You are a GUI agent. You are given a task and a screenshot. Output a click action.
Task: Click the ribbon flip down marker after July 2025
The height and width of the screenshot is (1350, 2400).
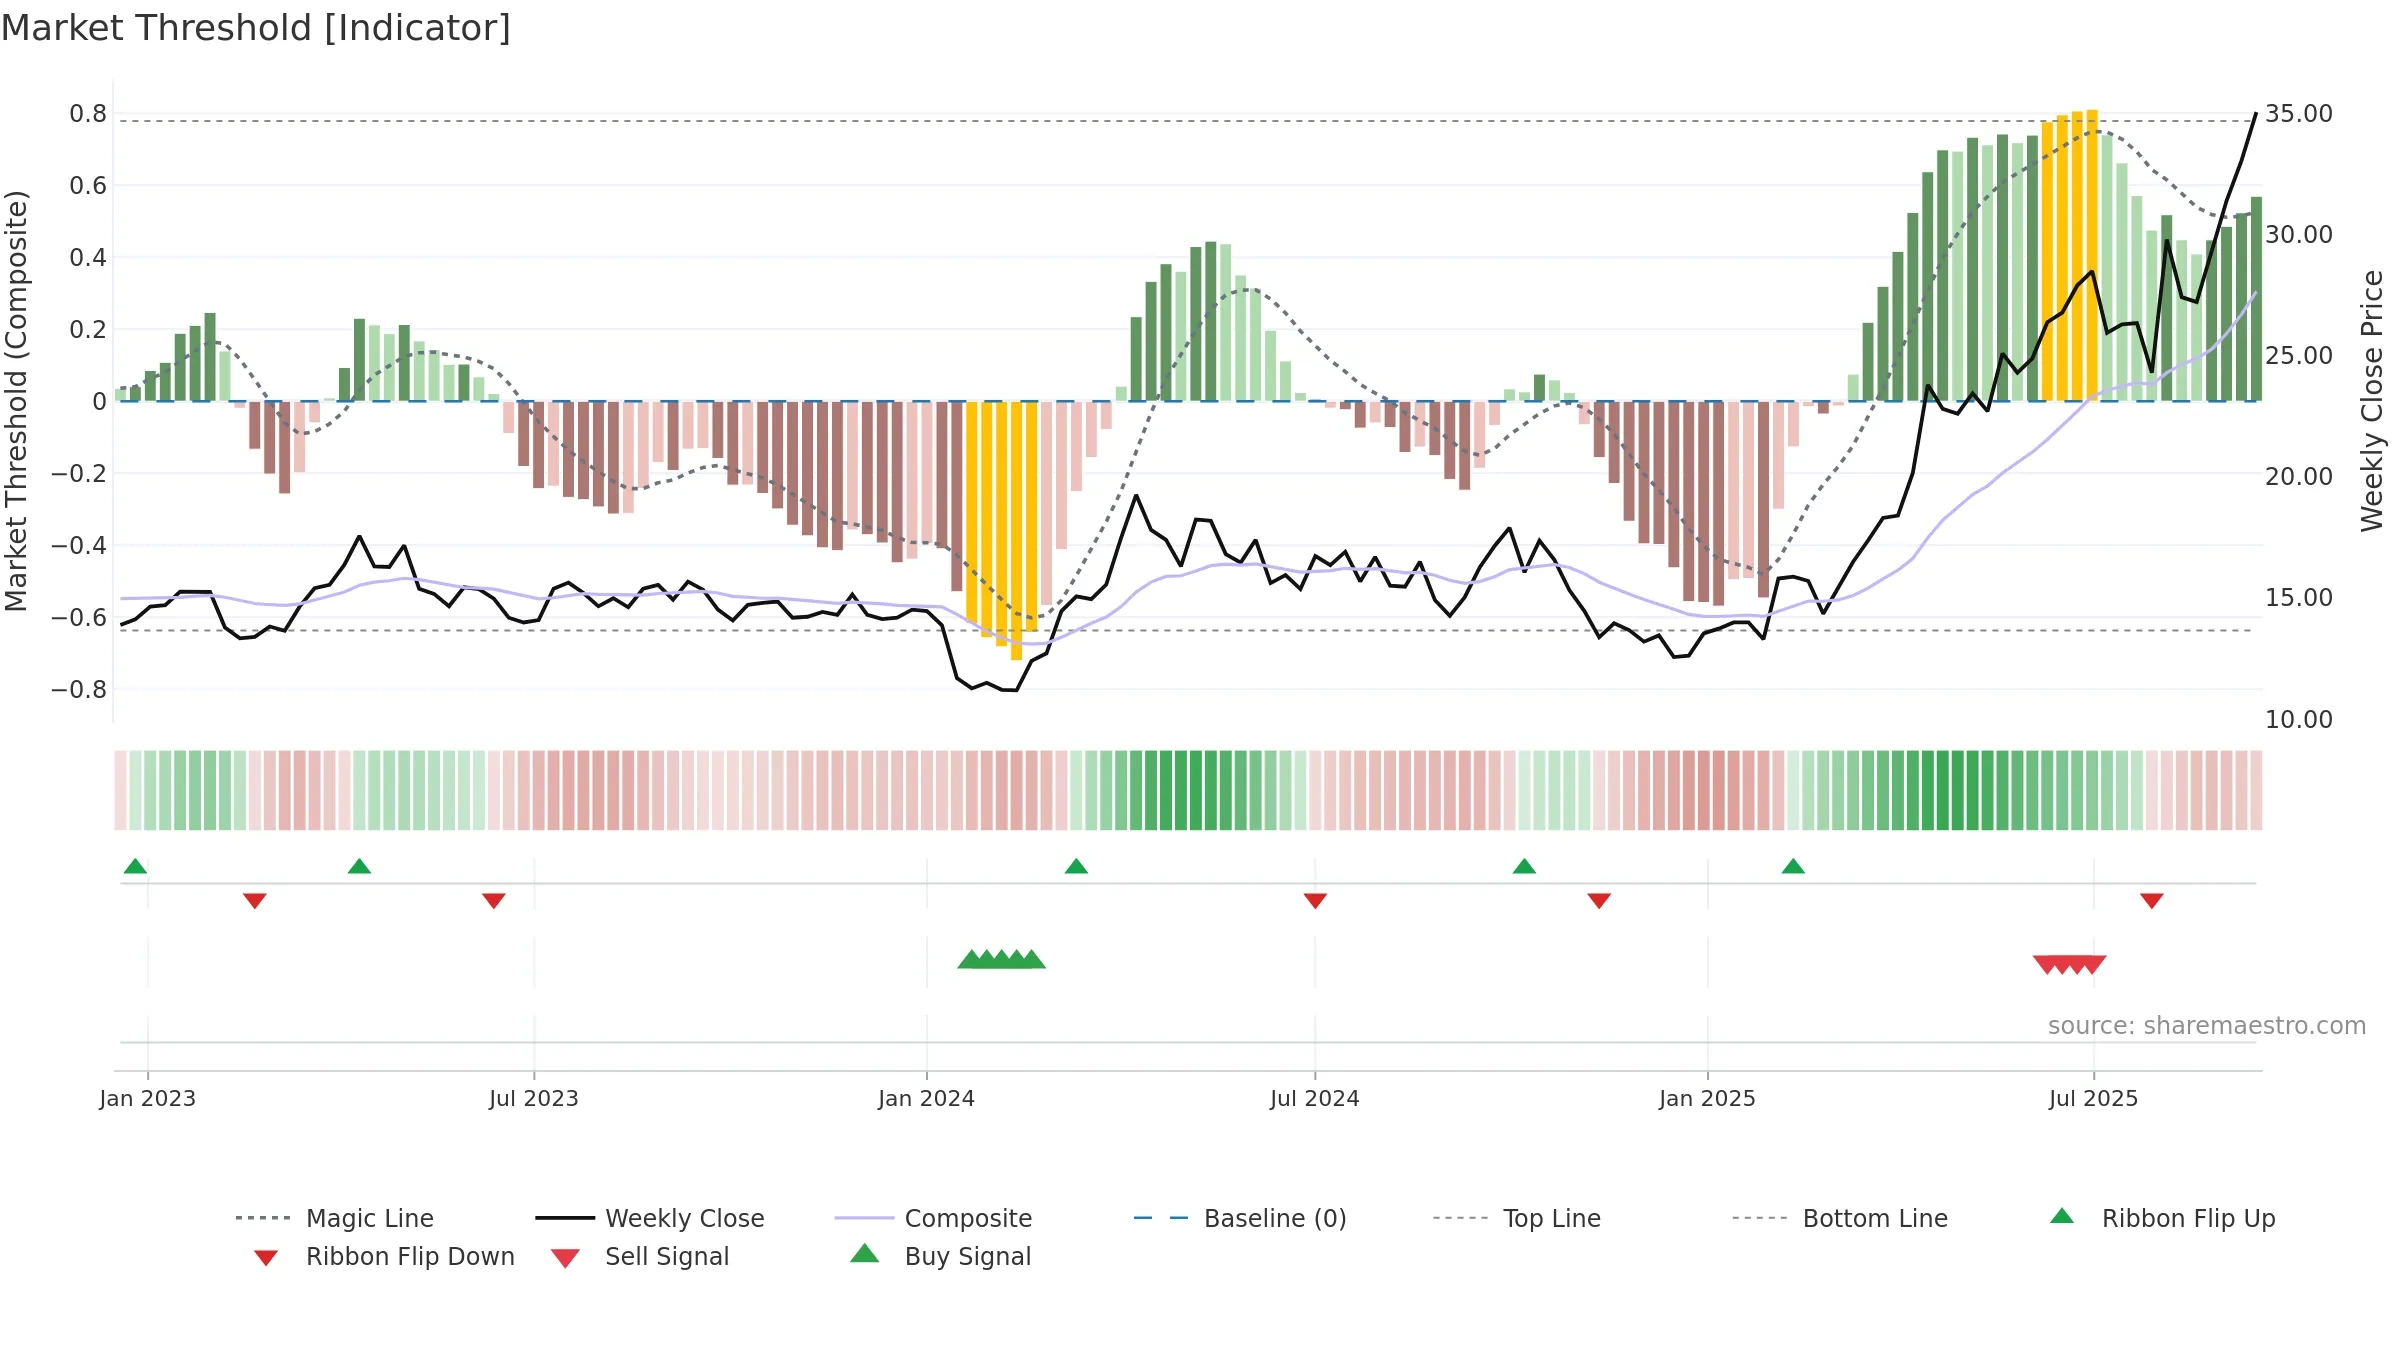2152,901
